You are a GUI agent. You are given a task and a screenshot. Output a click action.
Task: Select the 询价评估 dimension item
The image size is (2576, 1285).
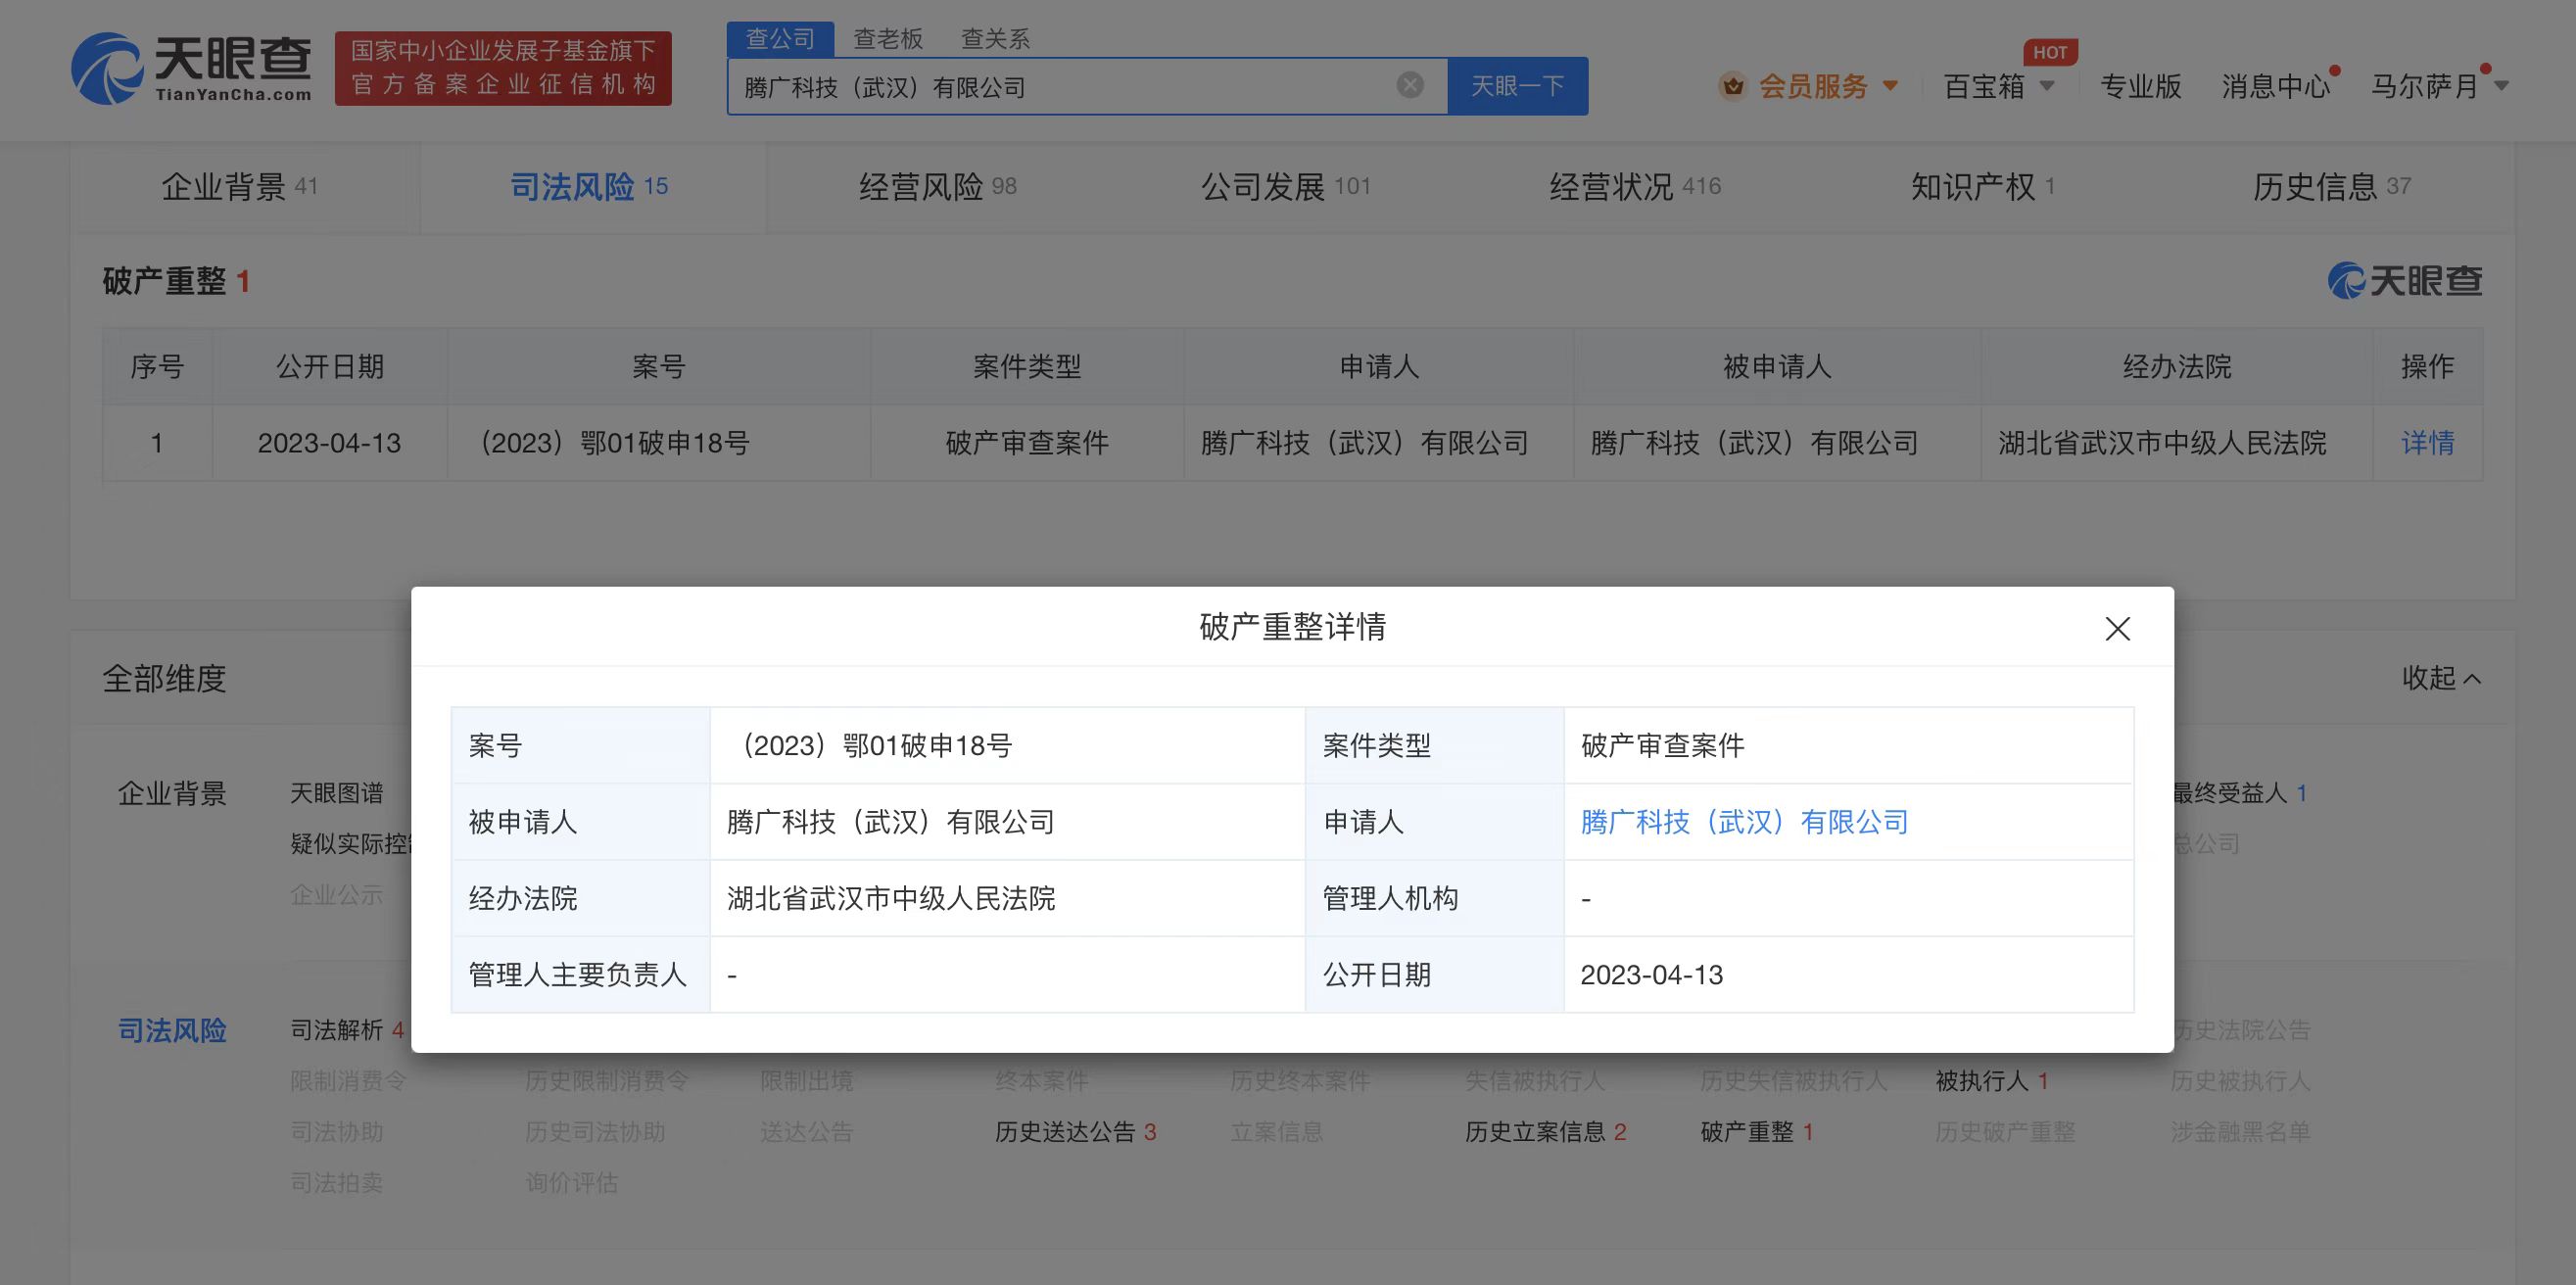click(571, 1183)
